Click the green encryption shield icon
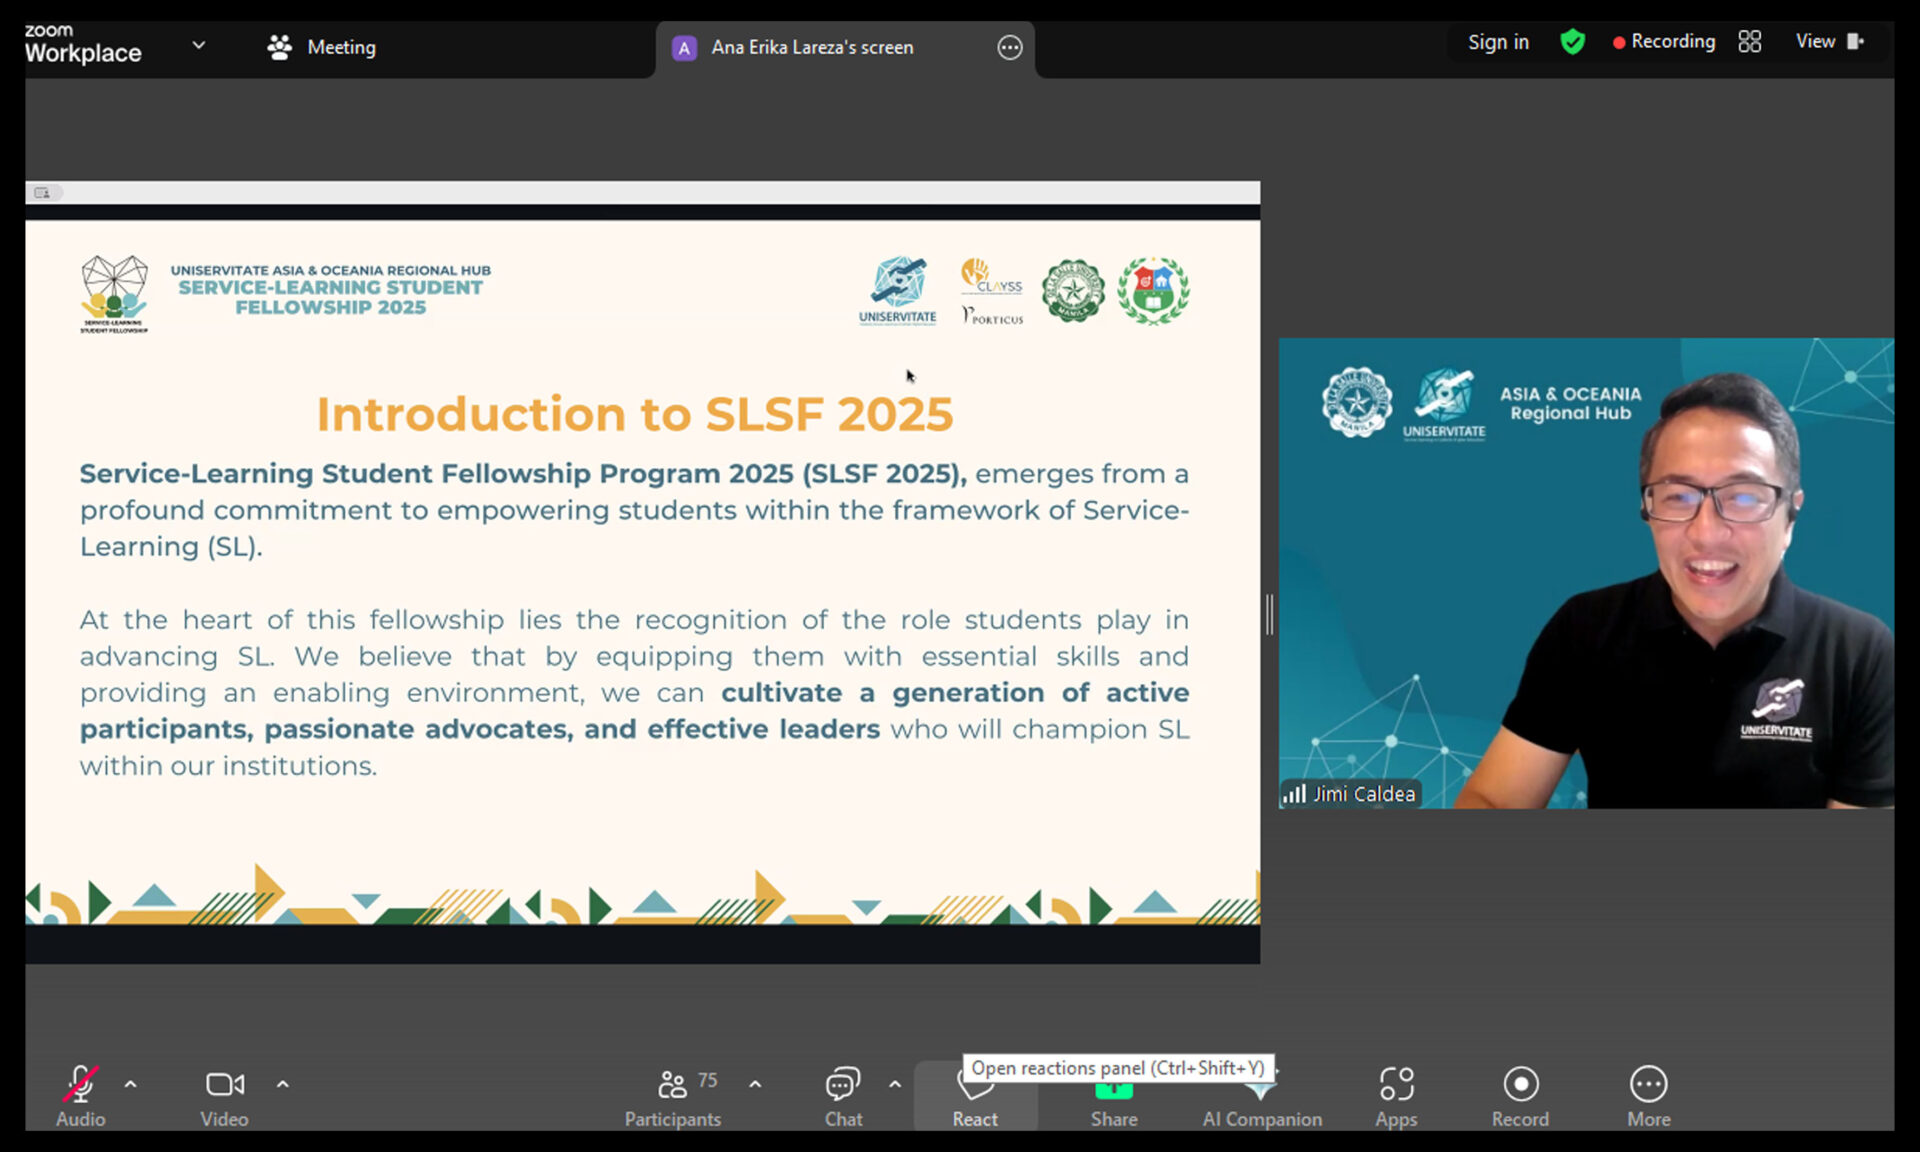 pos(1572,42)
